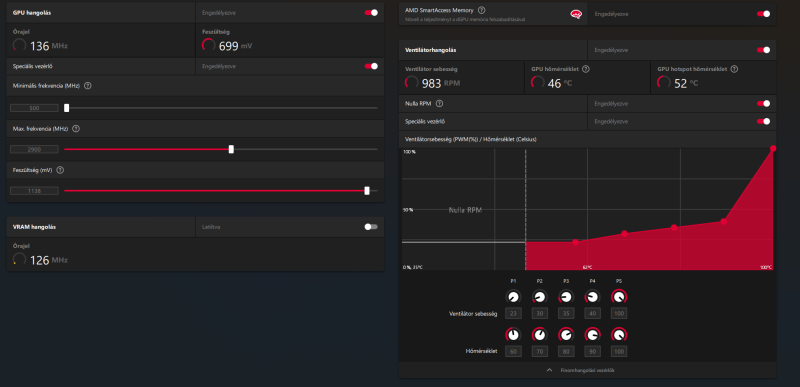The height and width of the screenshot is (387, 800).
Task: Click the red brain SmartAccess Memory icon
Action: click(x=576, y=14)
